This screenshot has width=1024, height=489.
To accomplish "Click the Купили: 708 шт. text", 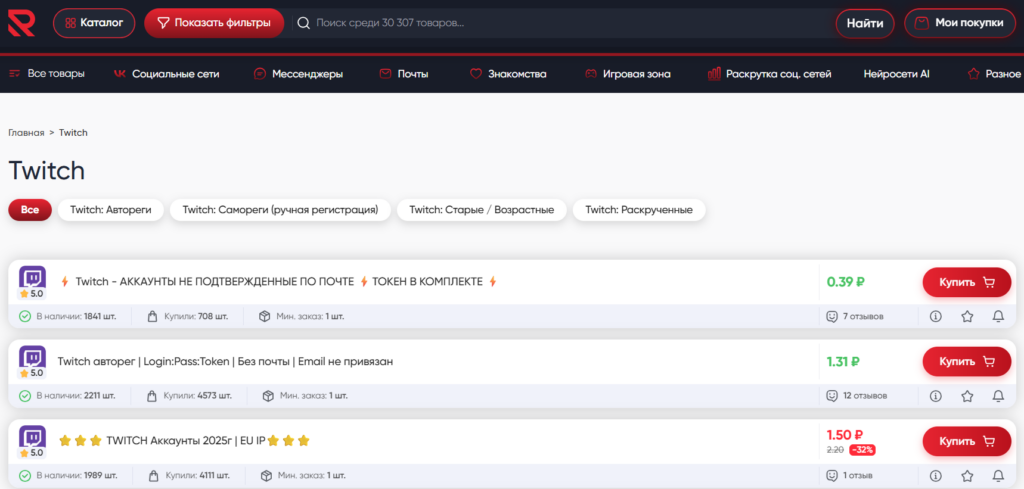I will (x=196, y=317).
